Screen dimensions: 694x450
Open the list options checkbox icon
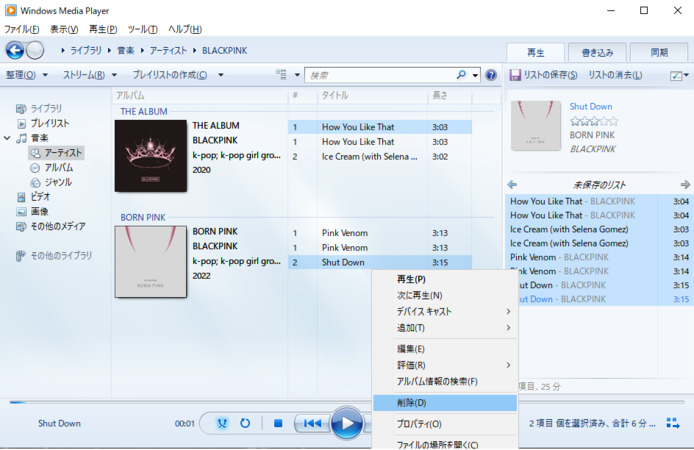click(676, 76)
